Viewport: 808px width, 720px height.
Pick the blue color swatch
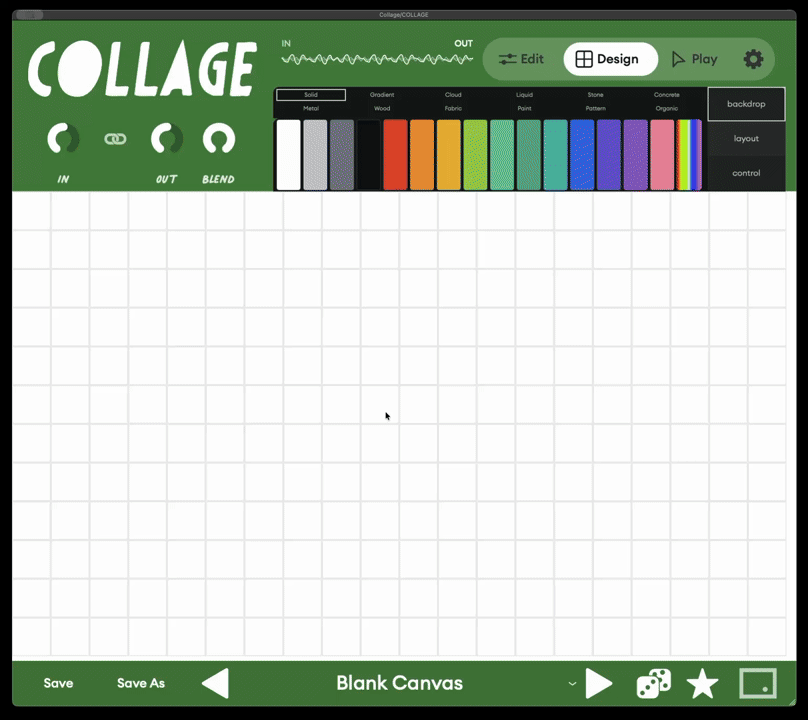[582, 155]
